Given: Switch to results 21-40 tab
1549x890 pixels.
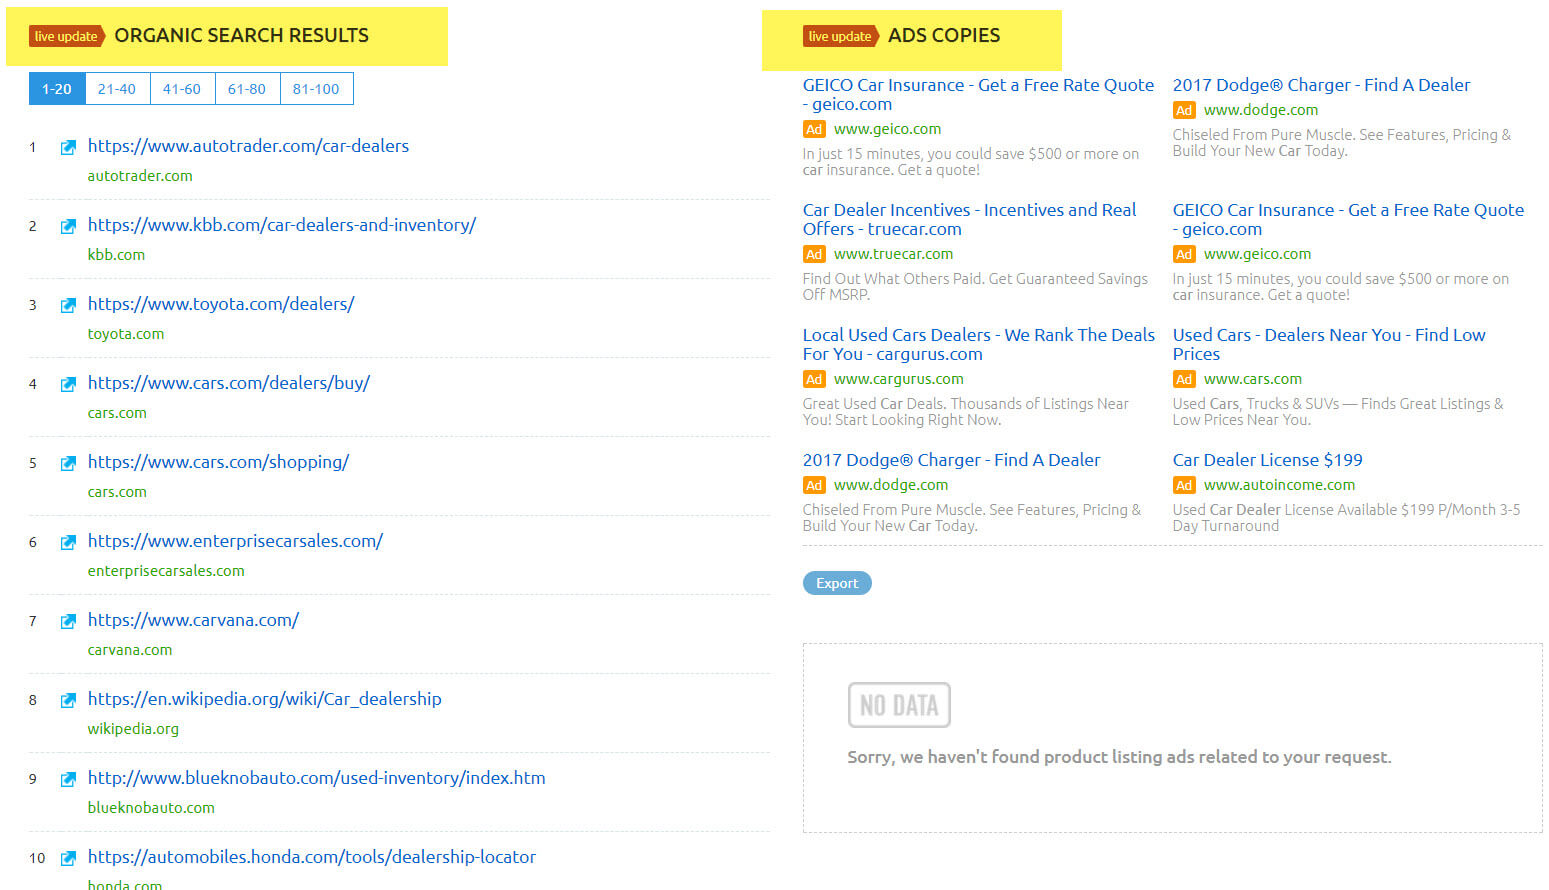Looking at the screenshot, I should coord(117,88).
